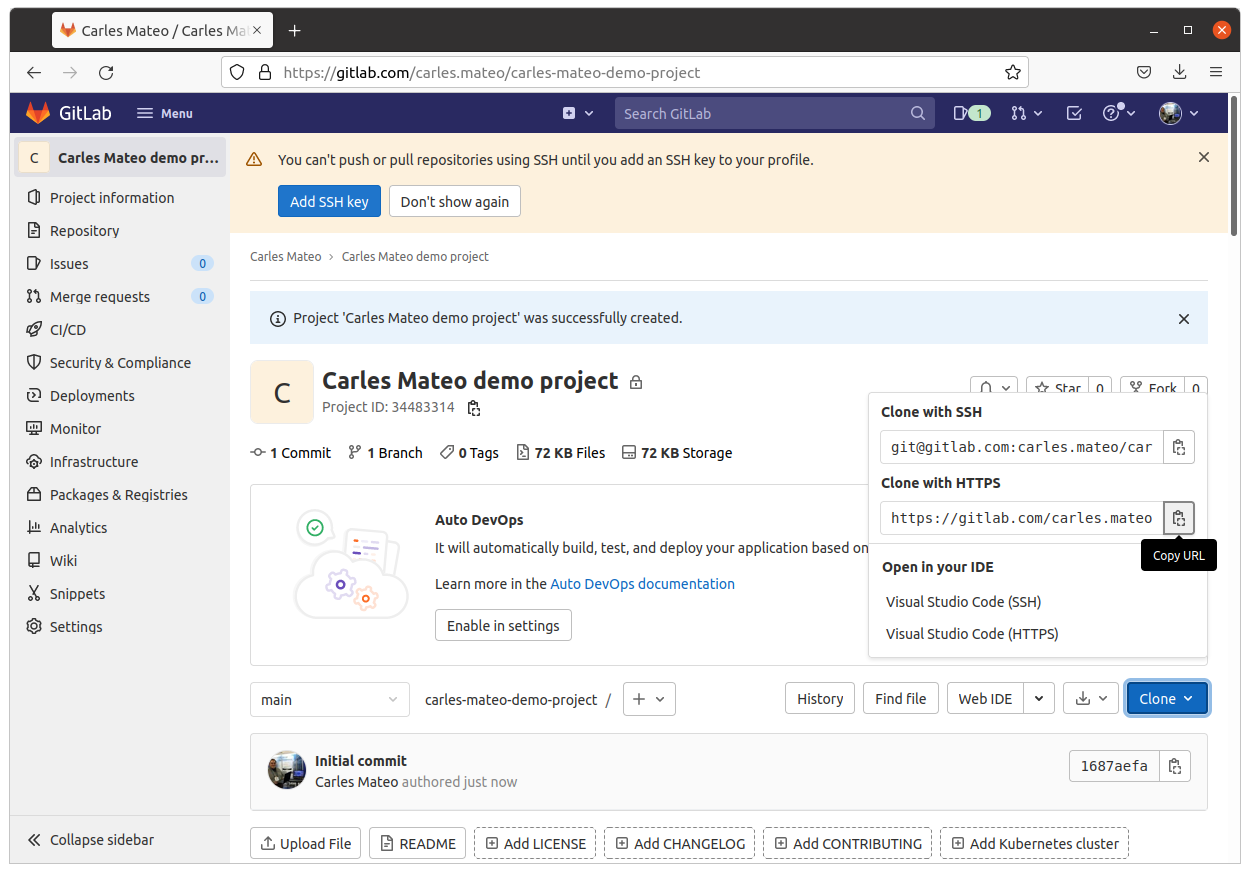This screenshot has width=1250, height=873.
Task: Click the Packages & Registries icon
Action: [34, 495]
